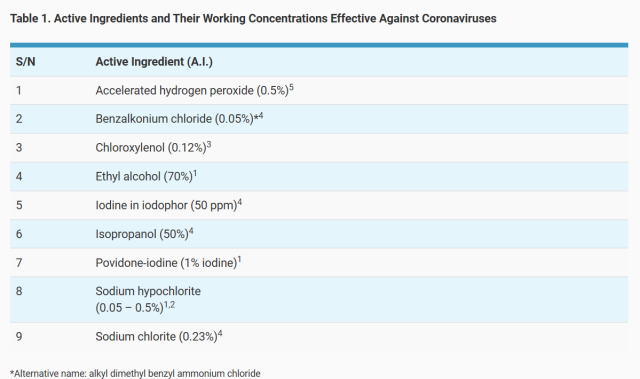
Task: Open footnote 3 superscript after Chloroxylenol
Action: pyautogui.click(x=209, y=144)
